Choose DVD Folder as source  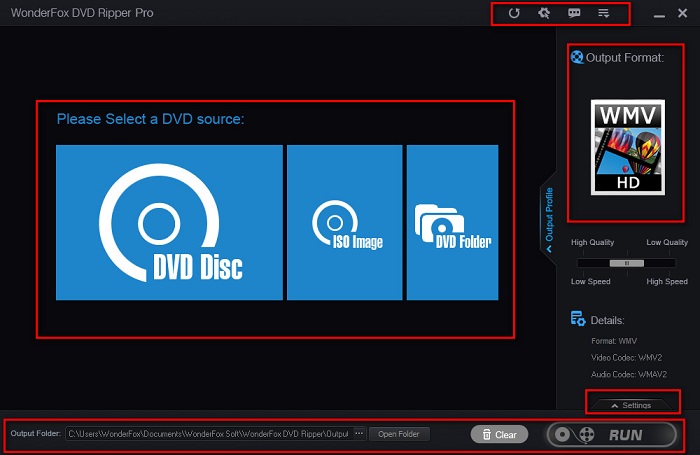[x=453, y=222]
